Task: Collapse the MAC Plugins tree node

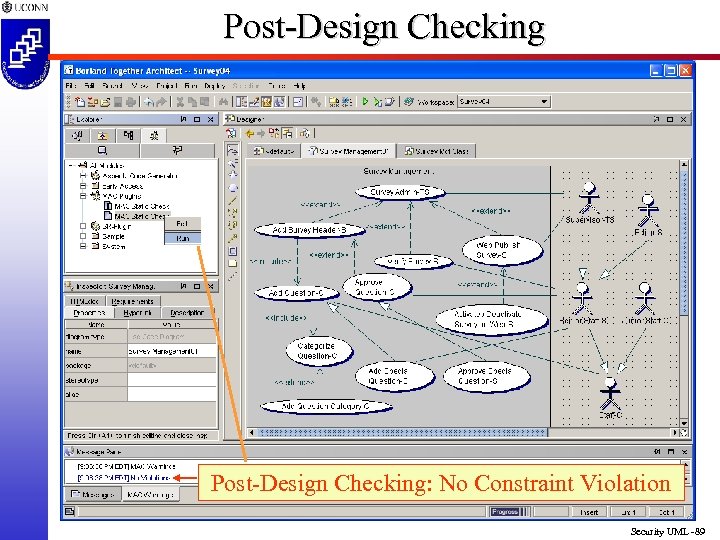Action: click(83, 196)
